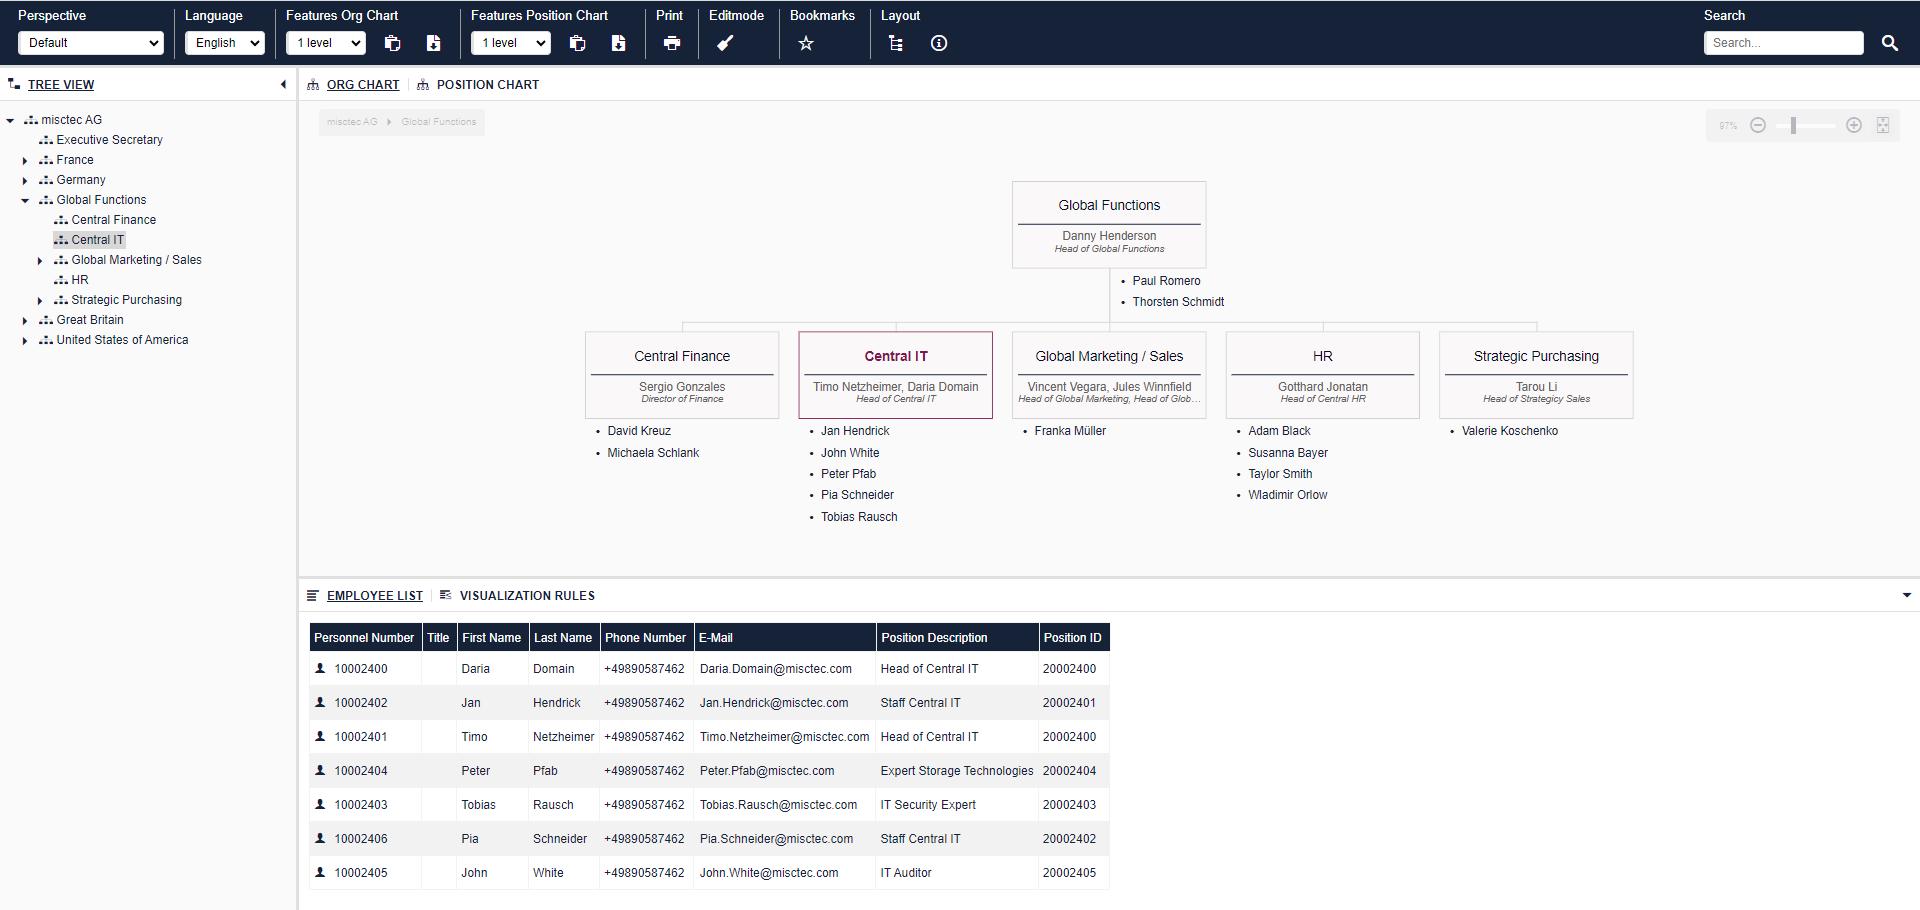This screenshot has height=910, width=1920.
Task: Select the Central Finance org chart box
Action: tap(682, 375)
